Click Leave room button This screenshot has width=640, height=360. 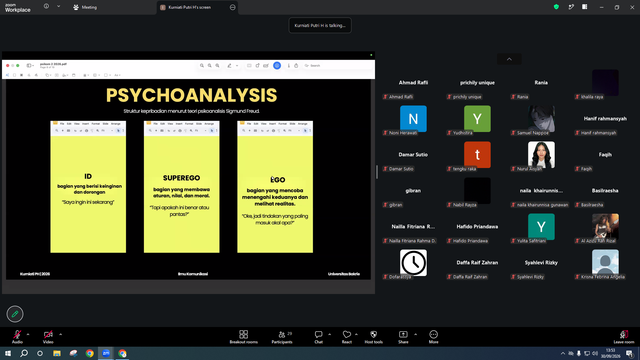point(624,337)
